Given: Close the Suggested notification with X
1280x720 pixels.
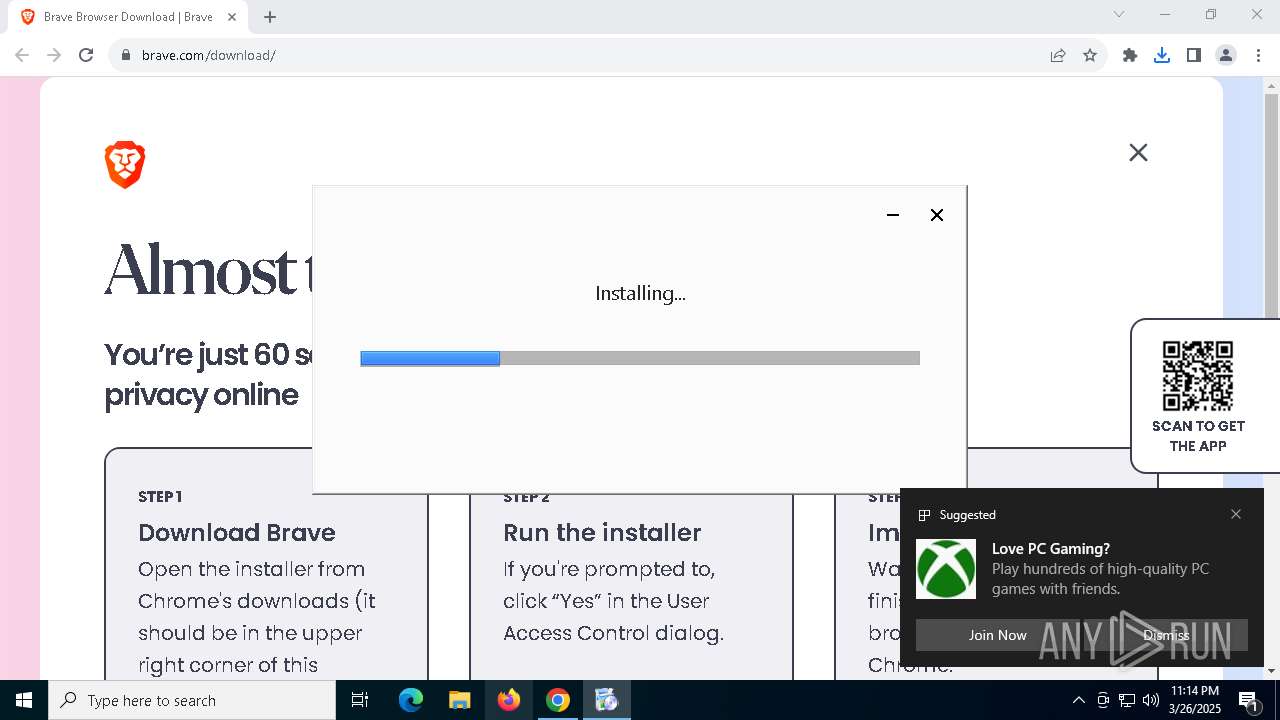Looking at the screenshot, I should tap(1236, 514).
